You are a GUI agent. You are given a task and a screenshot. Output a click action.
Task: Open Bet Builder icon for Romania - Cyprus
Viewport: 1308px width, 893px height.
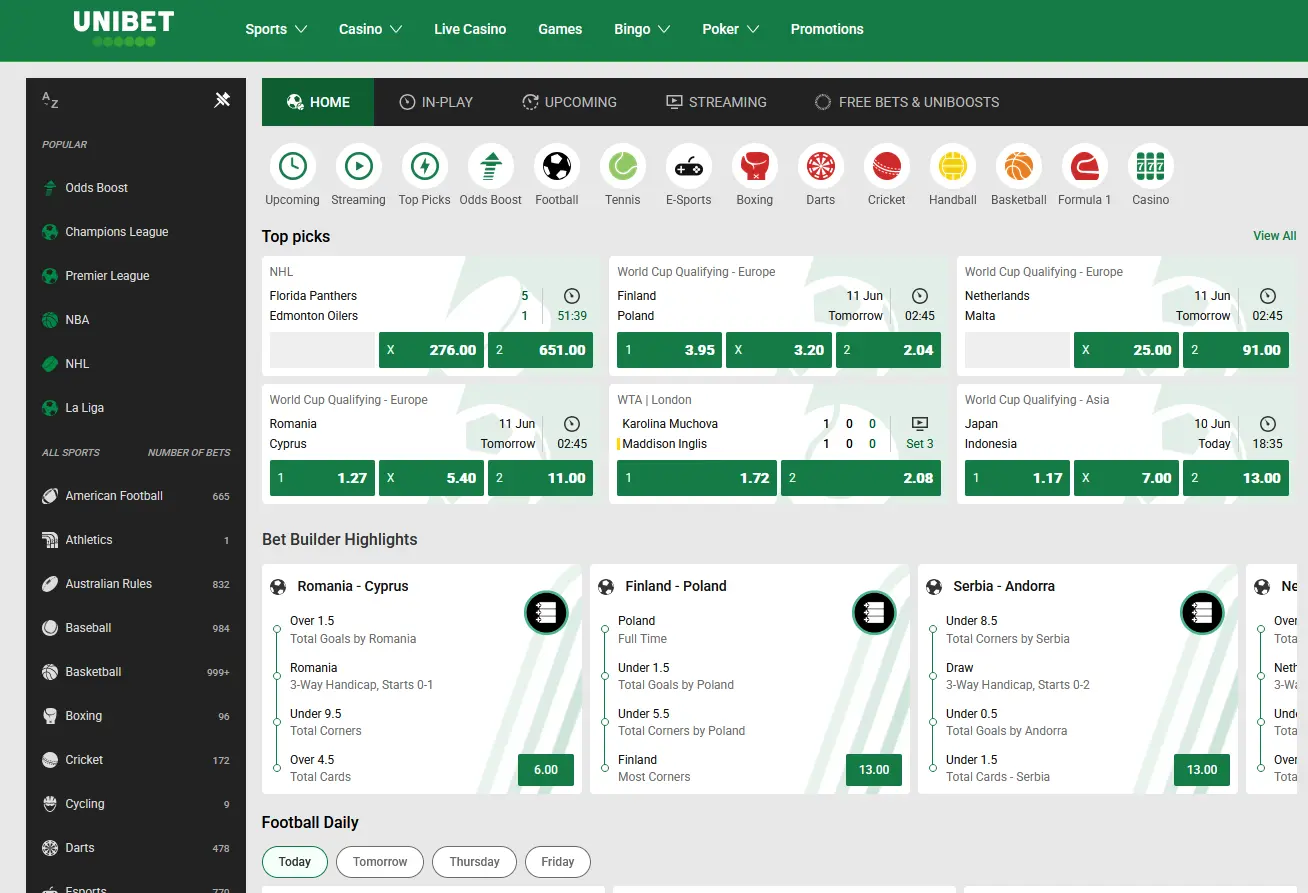tap(546, 613)
